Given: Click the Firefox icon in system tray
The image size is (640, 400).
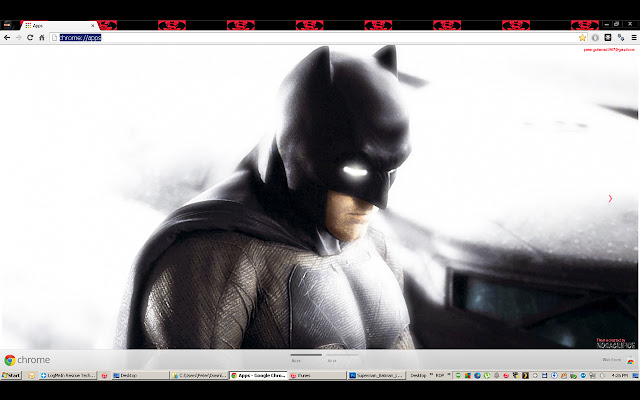Looking at the screenshot, I should [477, 376].
